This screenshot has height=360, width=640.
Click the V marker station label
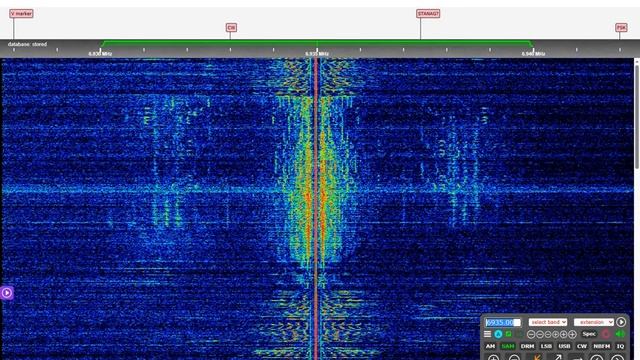point(21,13)
